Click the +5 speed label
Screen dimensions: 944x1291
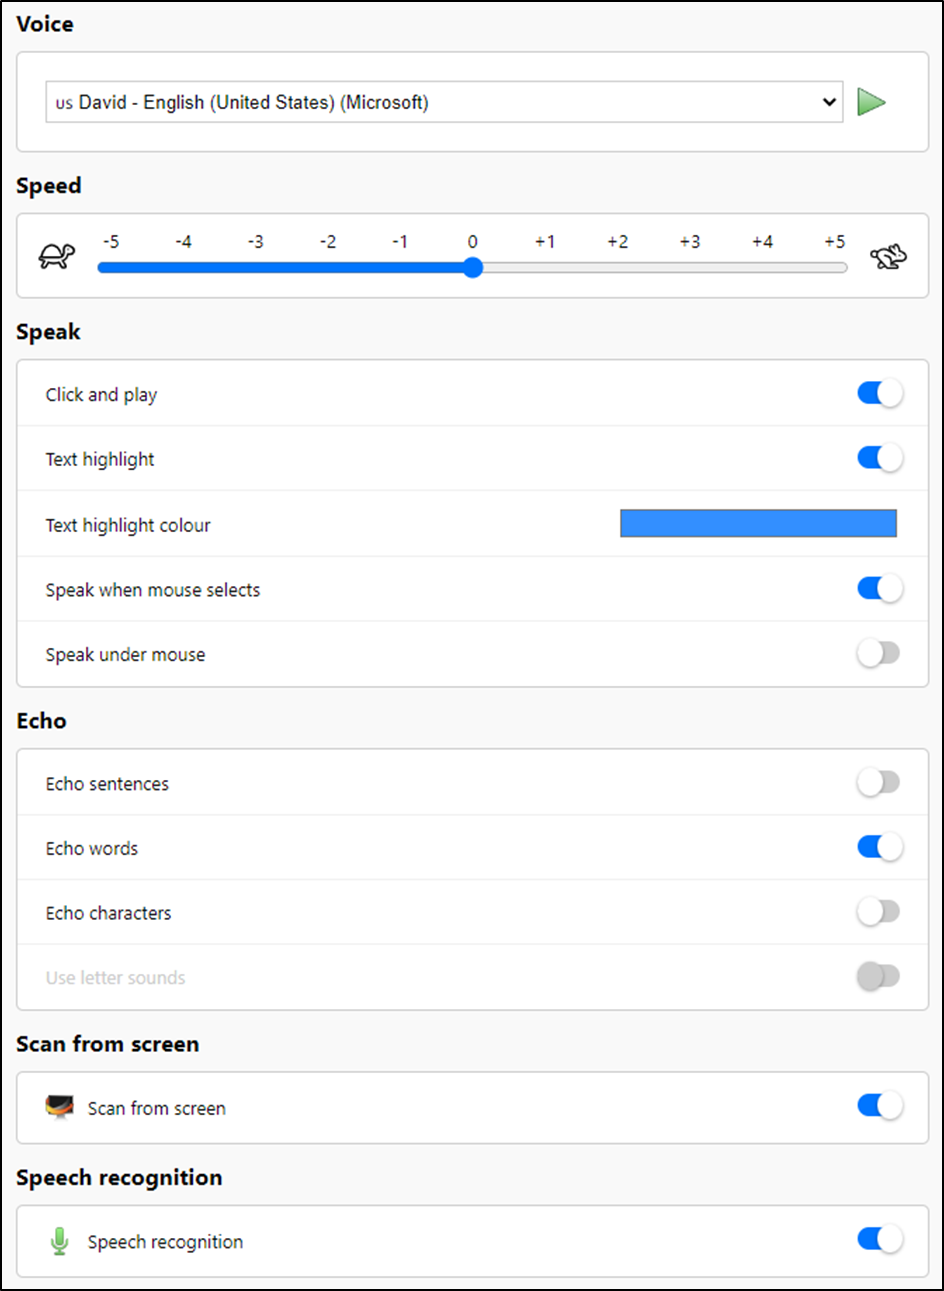pyautogui.click(x=835, y=242)
